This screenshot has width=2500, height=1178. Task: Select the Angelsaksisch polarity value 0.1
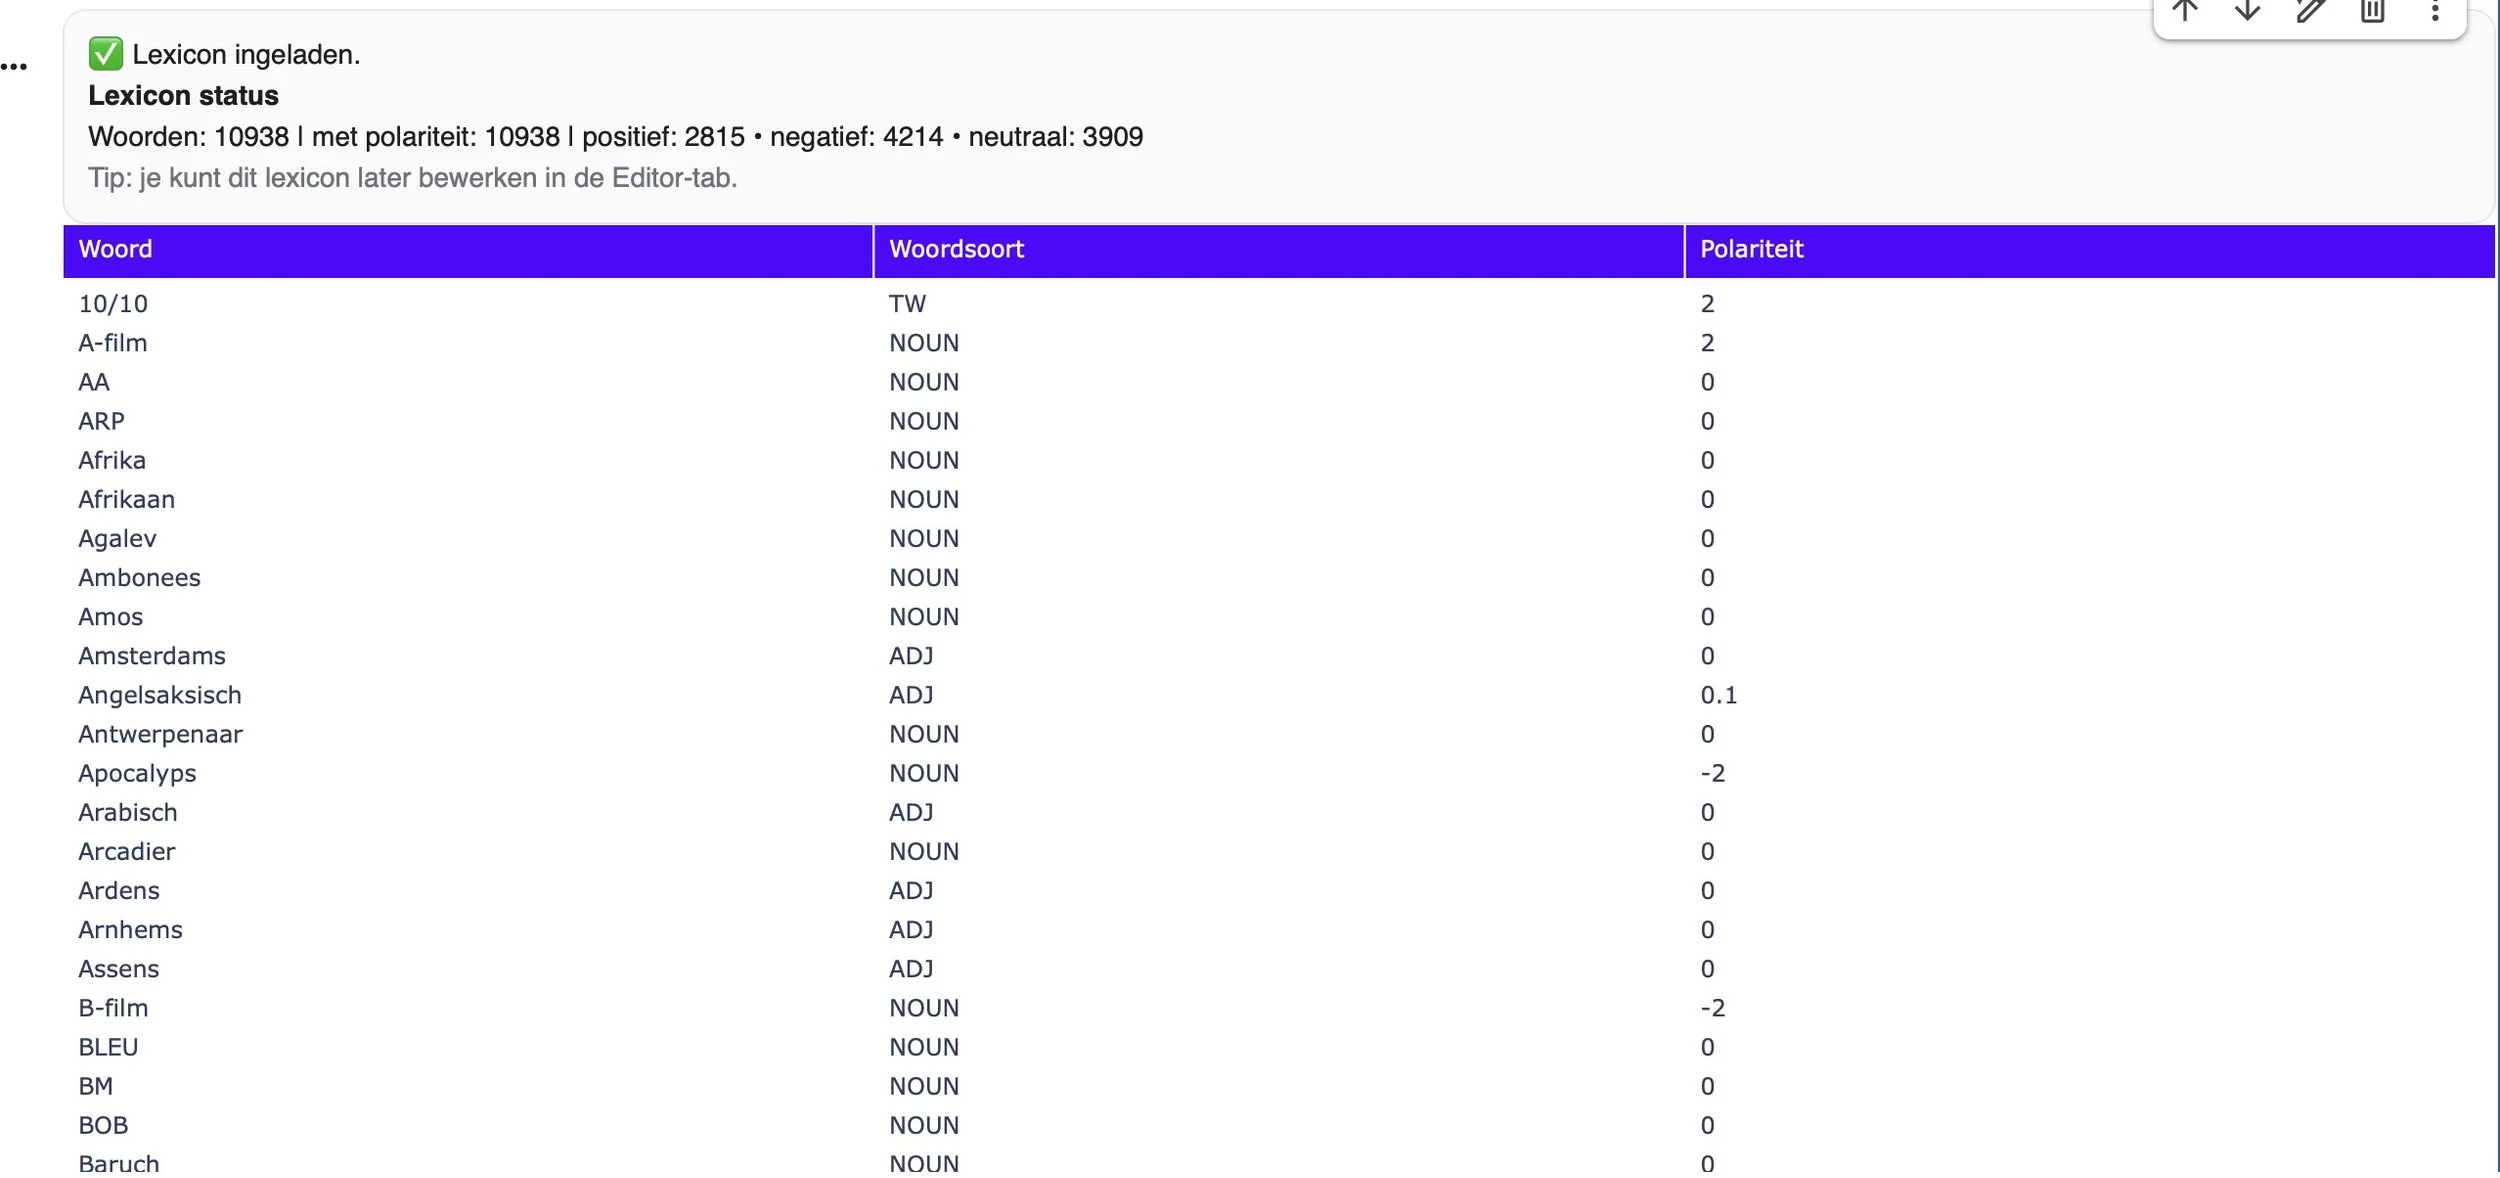point(1718,695)
